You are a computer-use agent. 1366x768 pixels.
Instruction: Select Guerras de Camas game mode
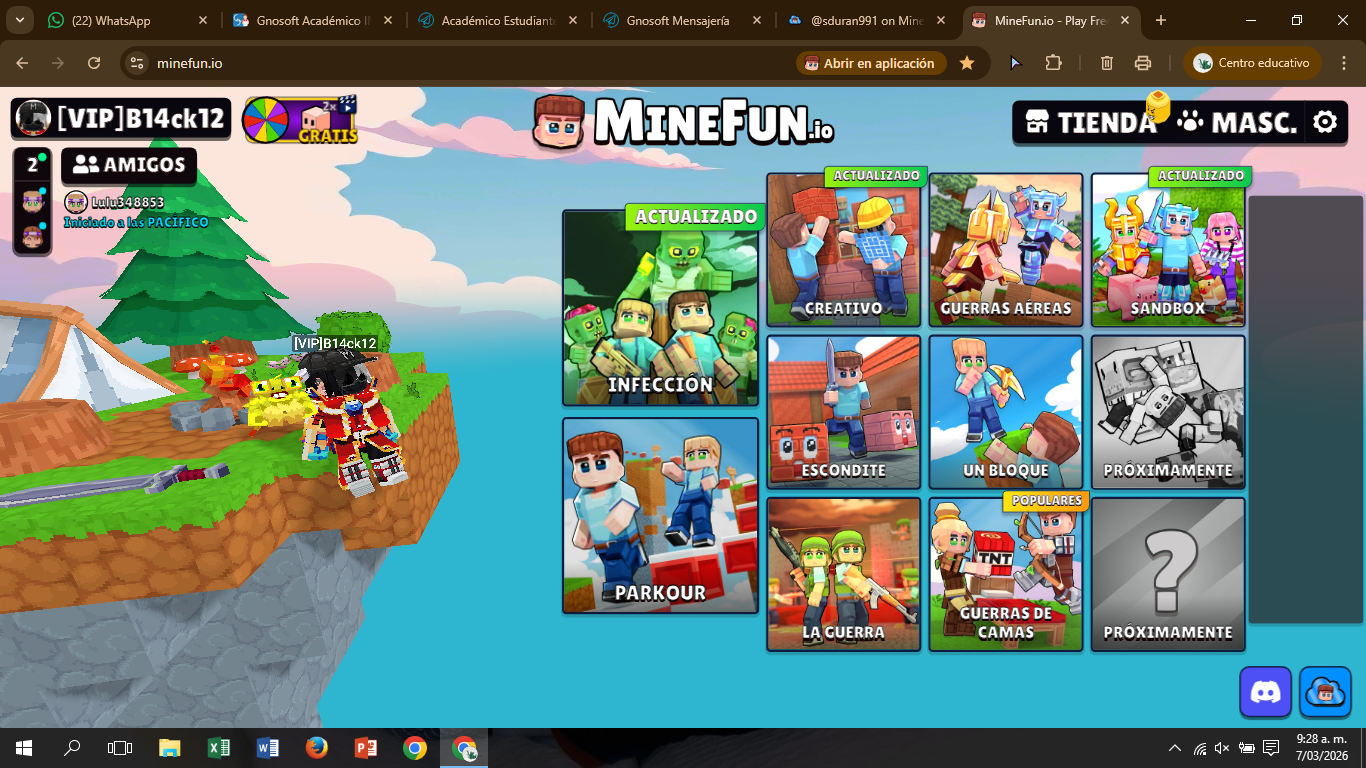point(1005,575)
